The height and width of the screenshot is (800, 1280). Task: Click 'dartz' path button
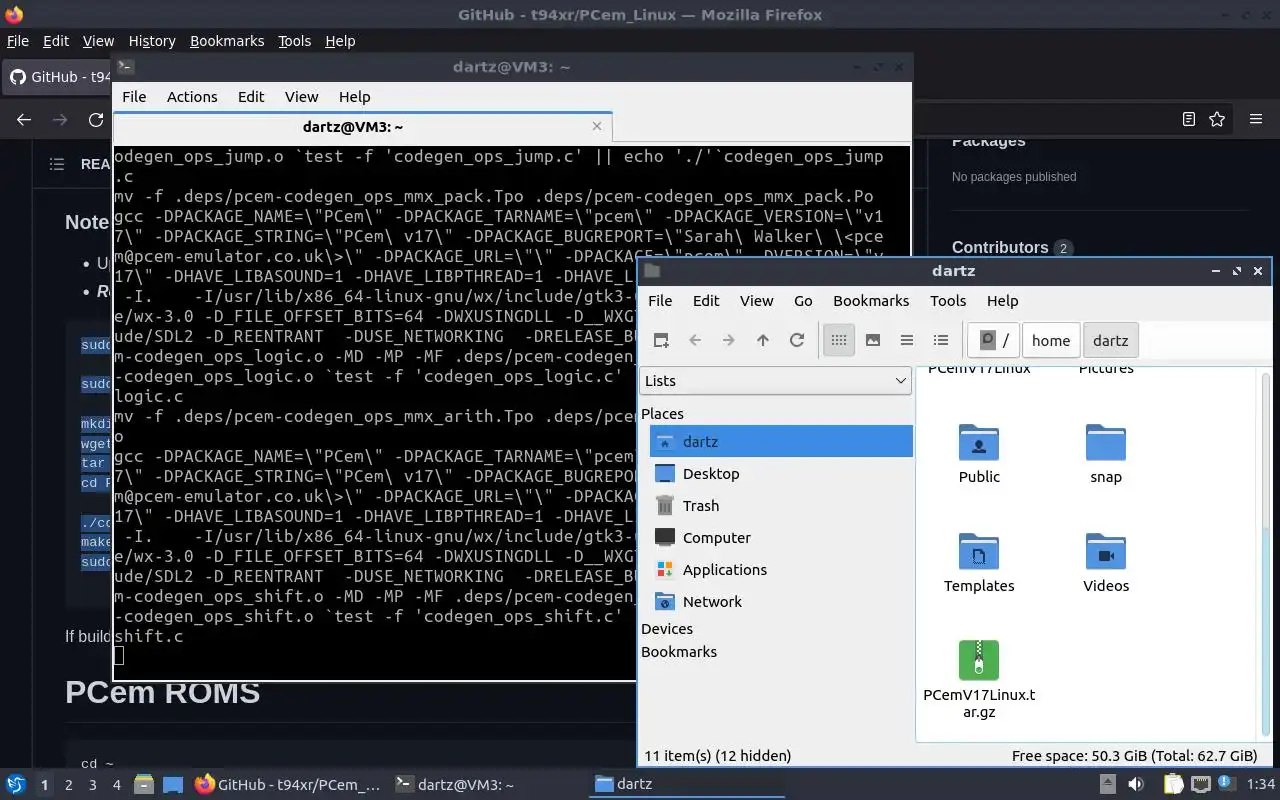click(1110, 340)
